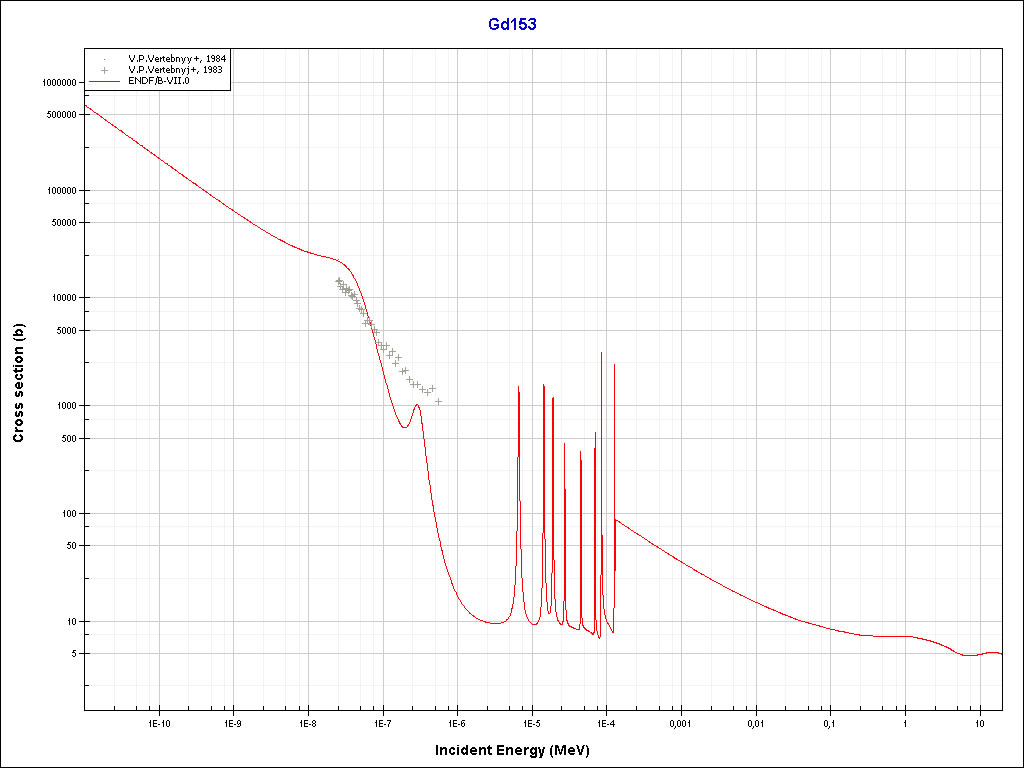This screenshot has height=768, width=1024.
Task: Click the tallest resonance peak tip near 1E-4
Action: (x=601, y=353)
